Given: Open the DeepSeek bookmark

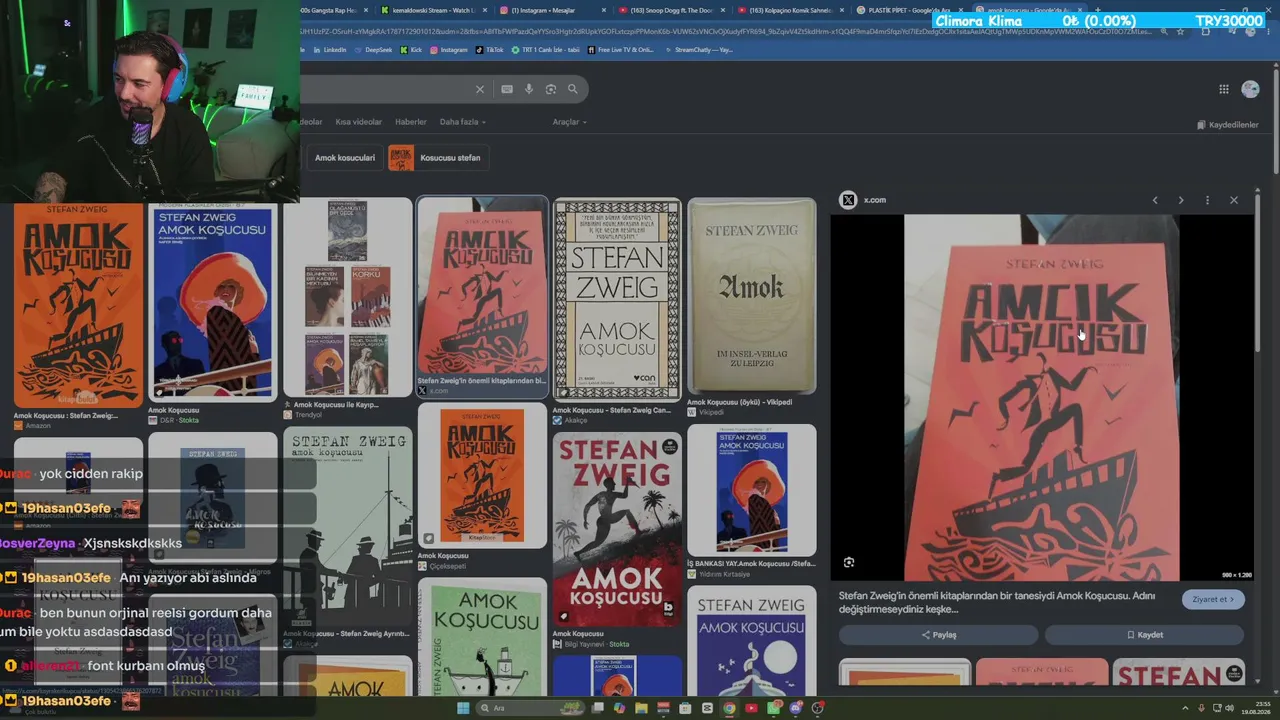Looking at the screenshot, I should click(373, 50).
